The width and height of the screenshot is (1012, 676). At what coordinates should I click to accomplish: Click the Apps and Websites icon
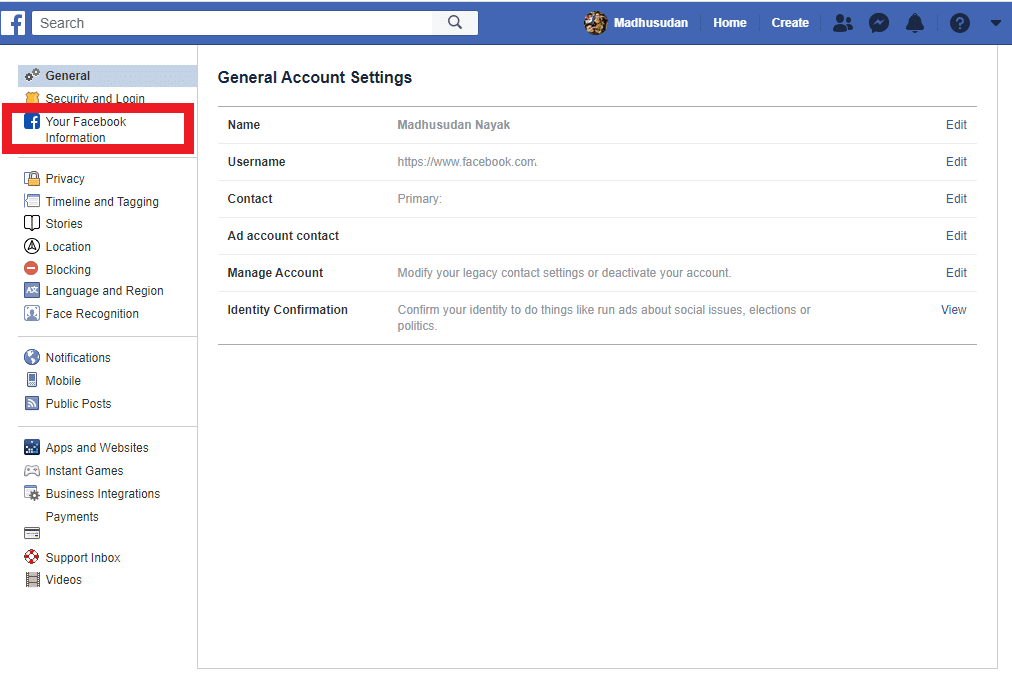32,447
